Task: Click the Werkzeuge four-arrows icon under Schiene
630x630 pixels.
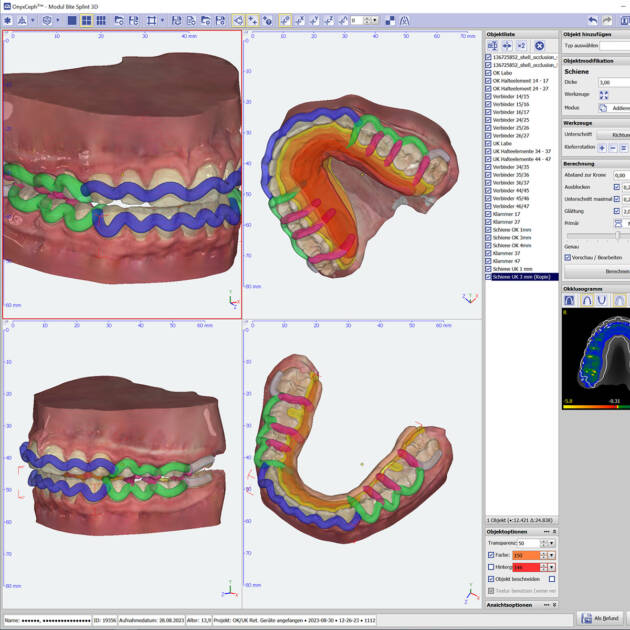Action: tap(603, 95)
